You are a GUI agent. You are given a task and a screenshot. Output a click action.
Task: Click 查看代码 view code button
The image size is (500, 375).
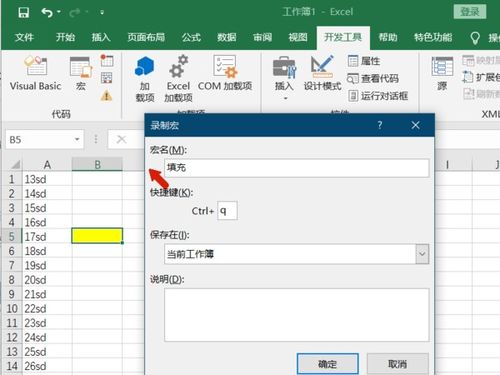click(x=373, y=79)
